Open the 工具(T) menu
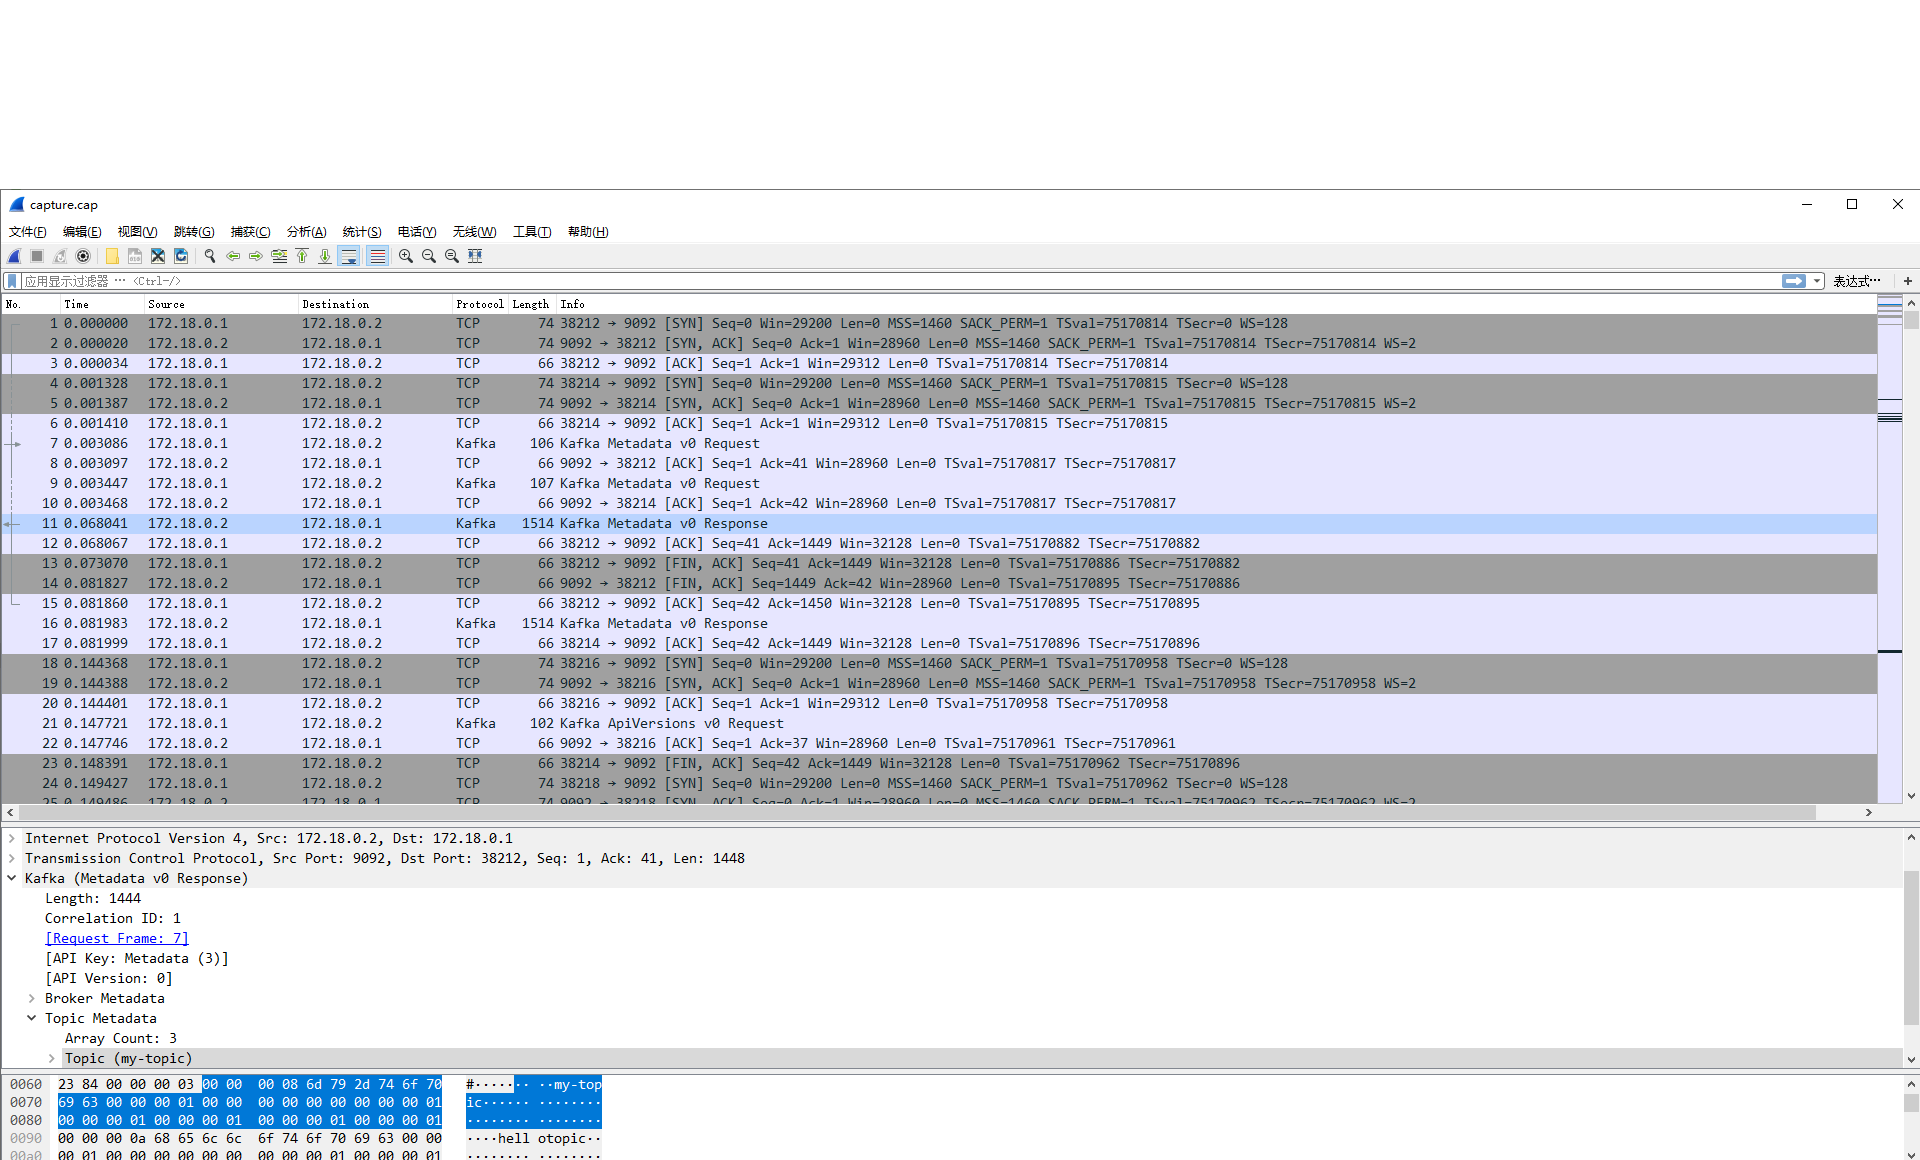 (532, 232)
